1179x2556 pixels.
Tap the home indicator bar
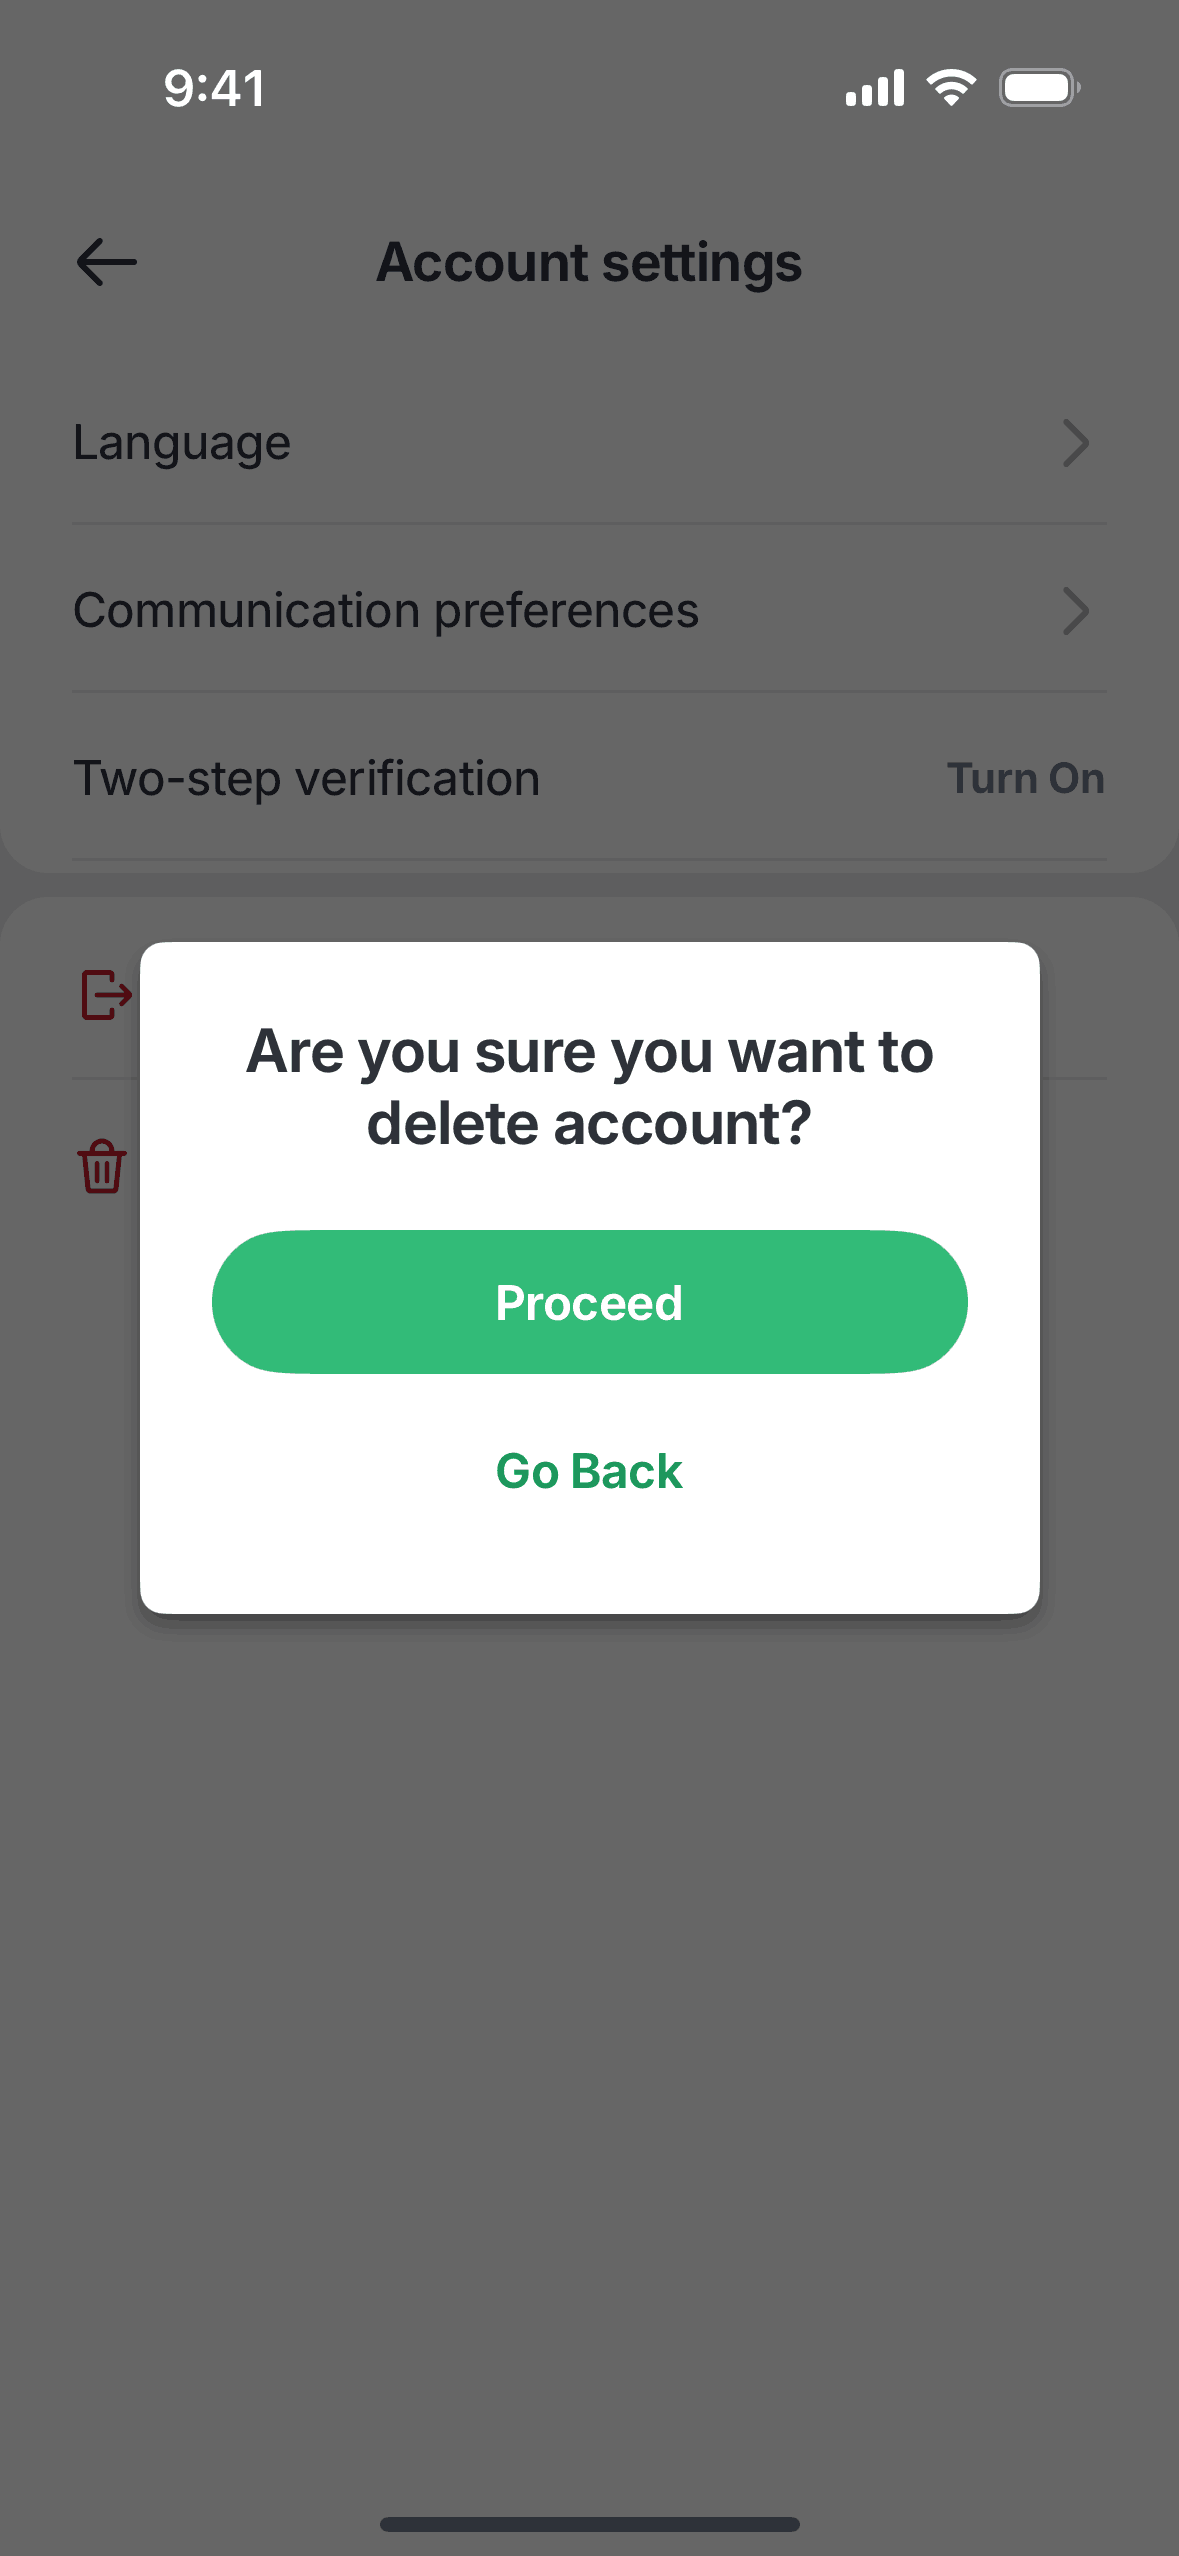tap(589, 2524)
